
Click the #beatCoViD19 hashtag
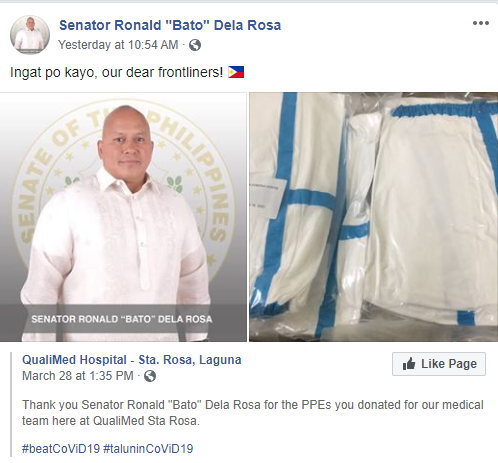click(61, 448)
